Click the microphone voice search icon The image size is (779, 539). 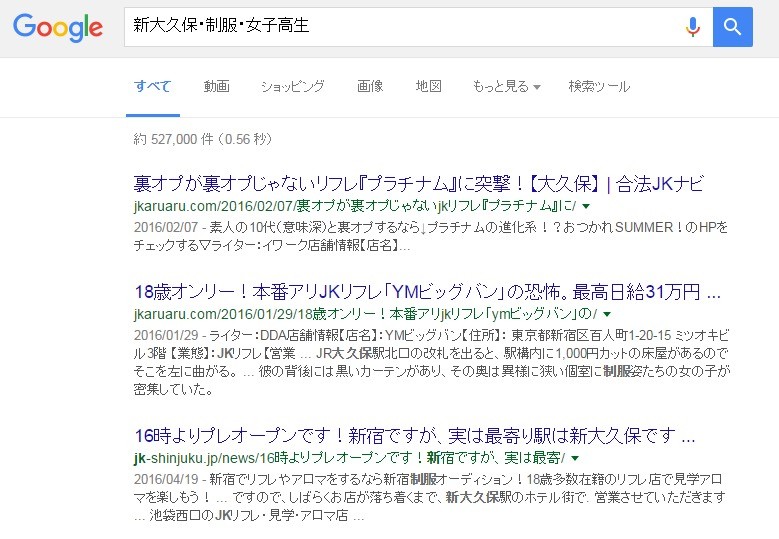[693, 27]
